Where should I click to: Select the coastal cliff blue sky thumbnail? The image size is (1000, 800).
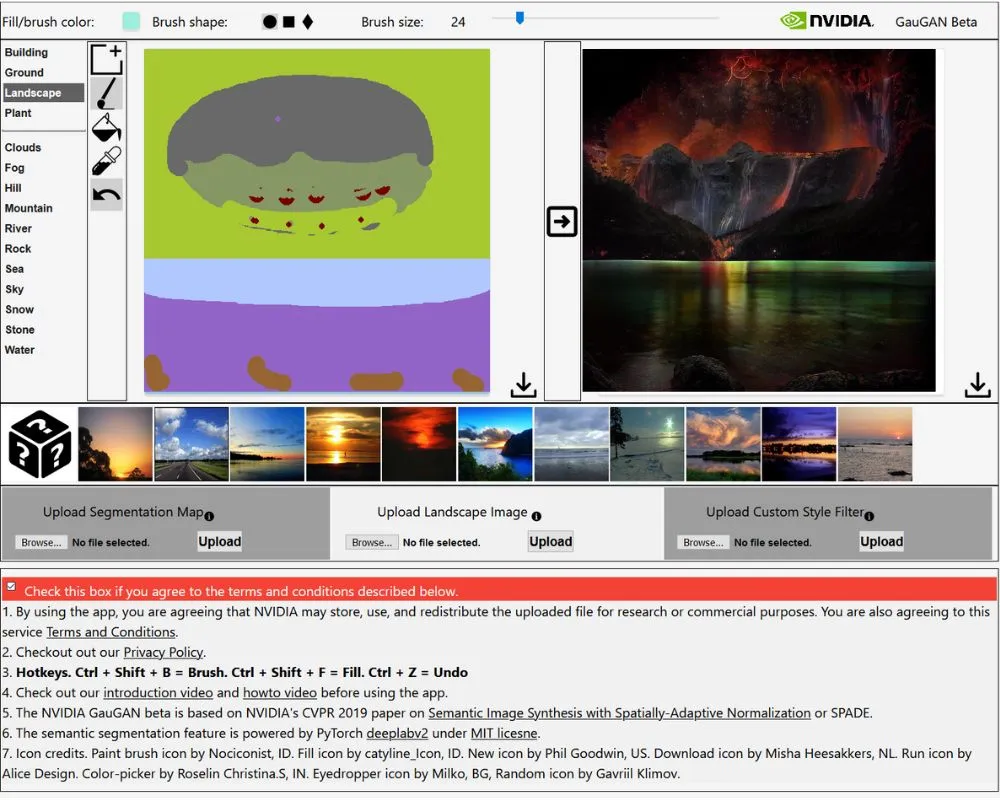(x=495, y=444)
